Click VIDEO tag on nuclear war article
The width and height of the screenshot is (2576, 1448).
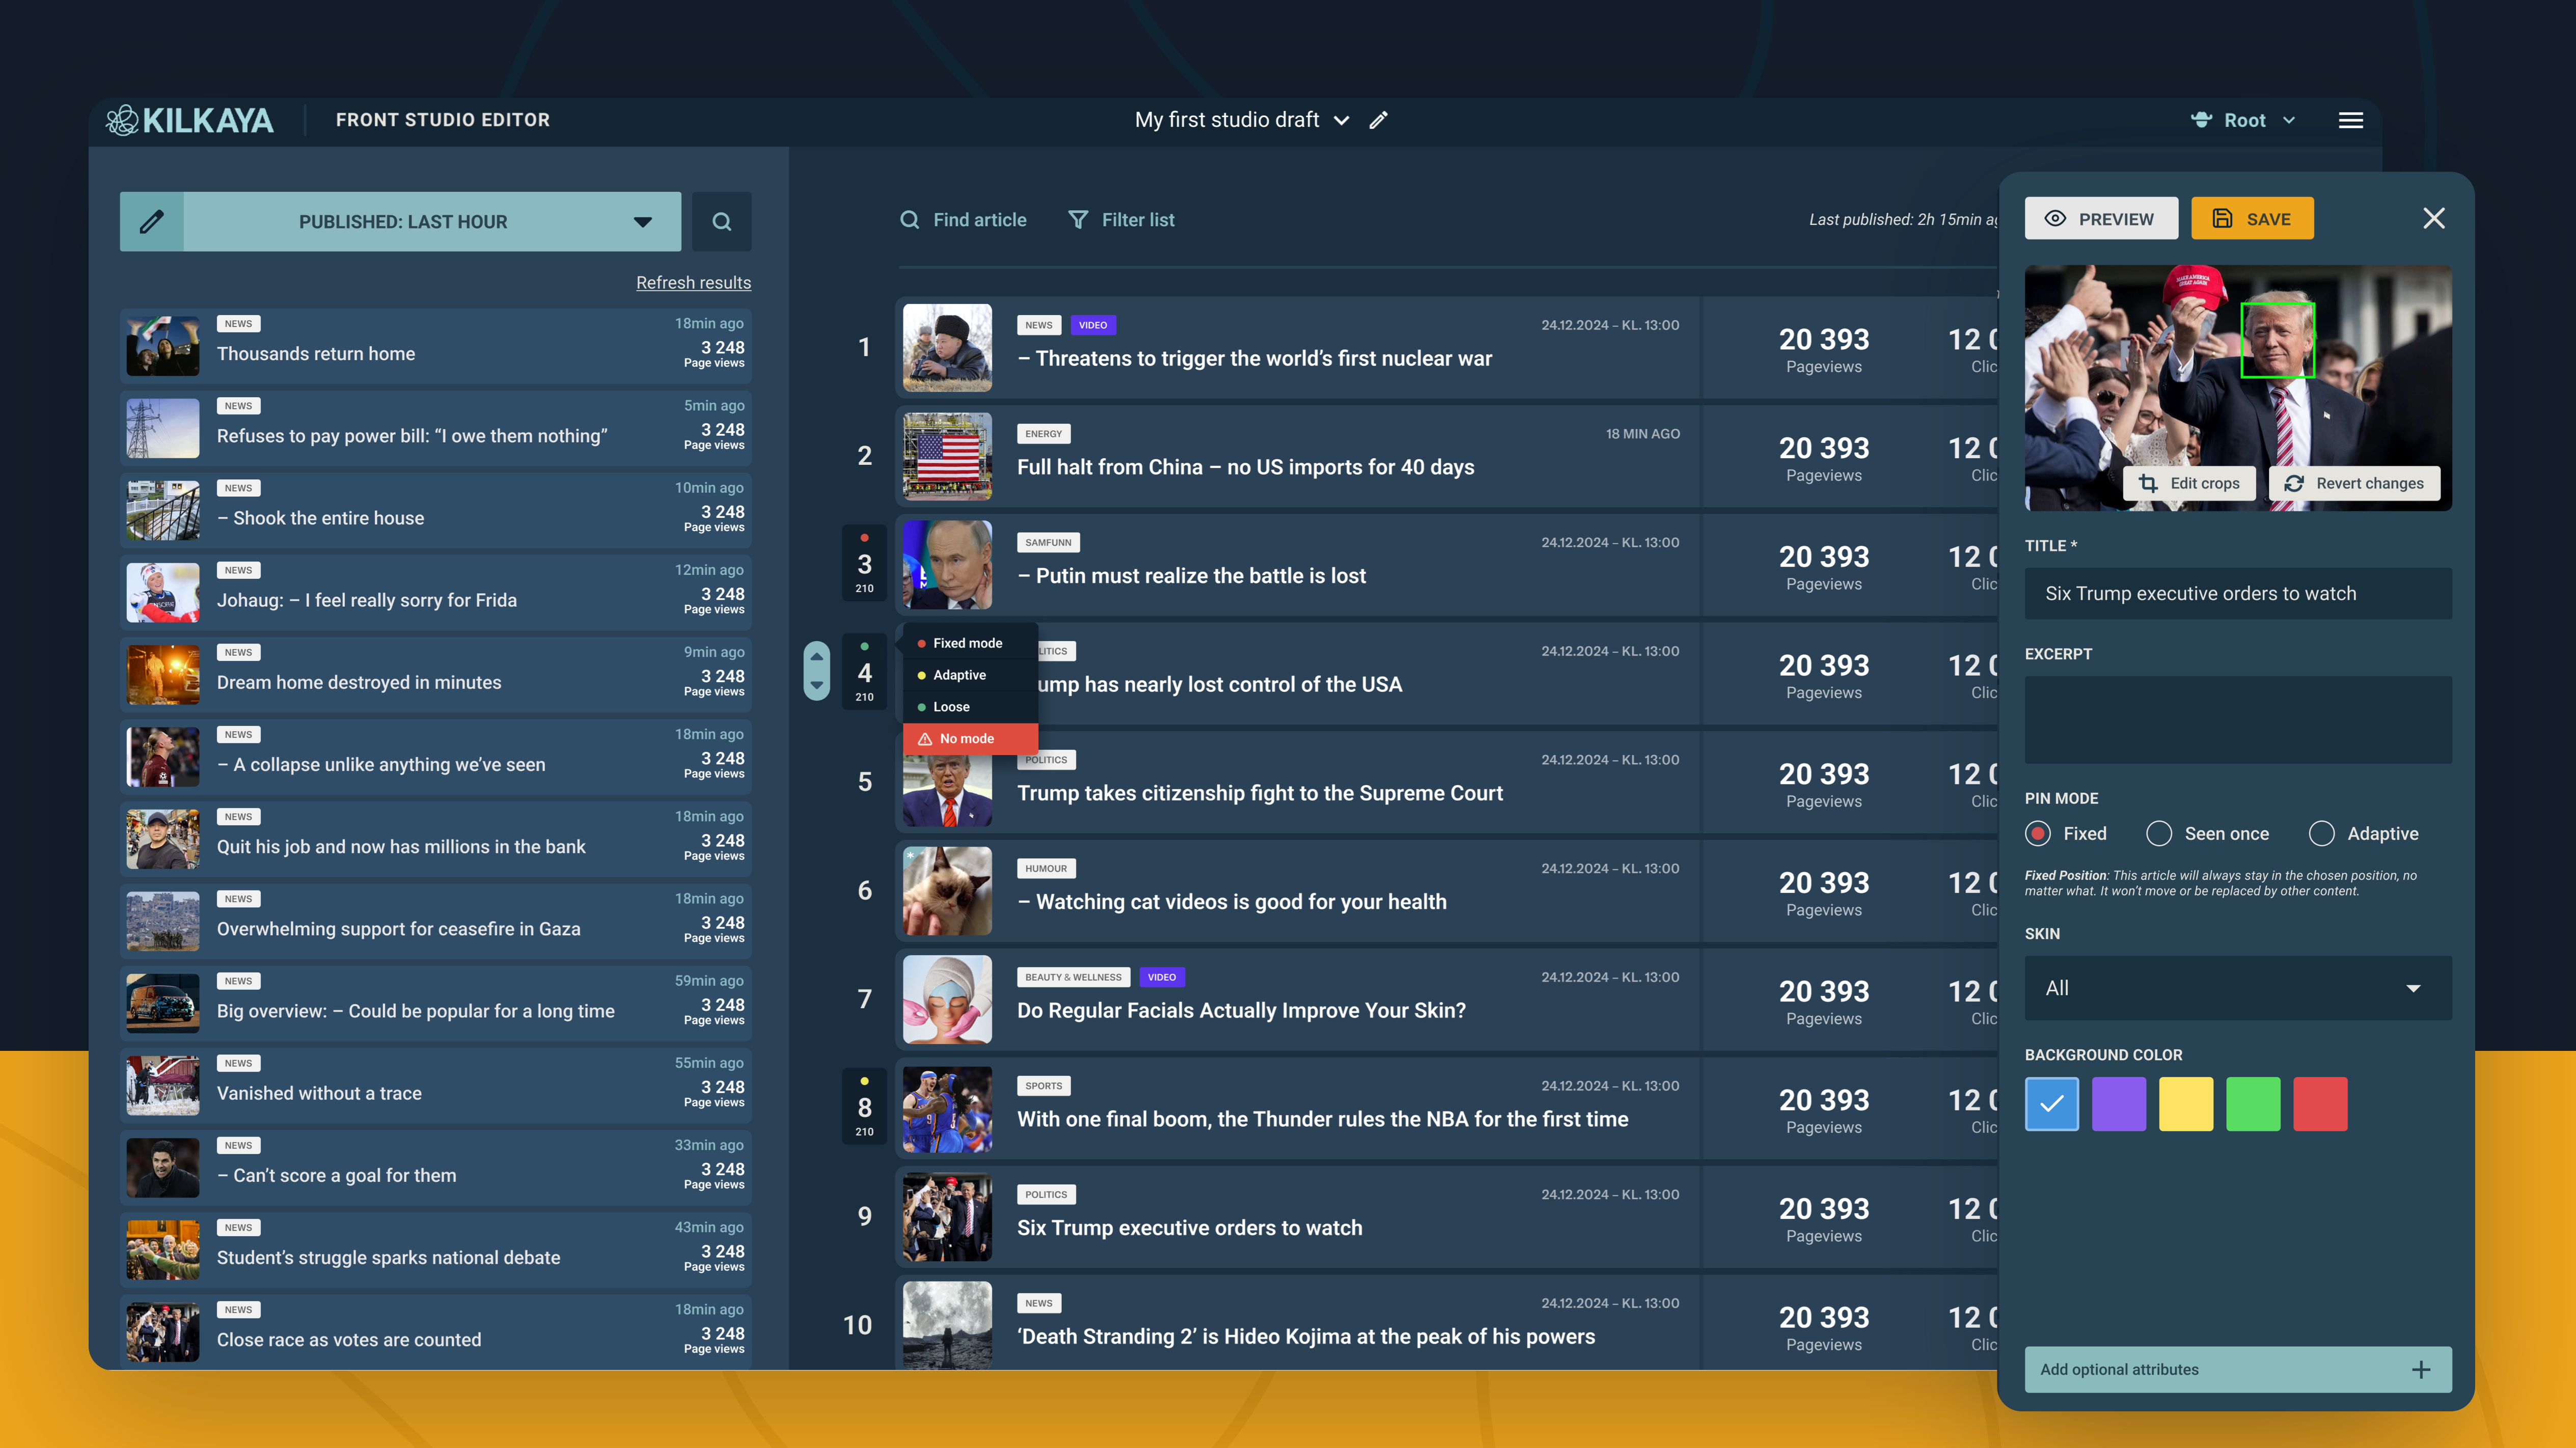point(1093,325)
